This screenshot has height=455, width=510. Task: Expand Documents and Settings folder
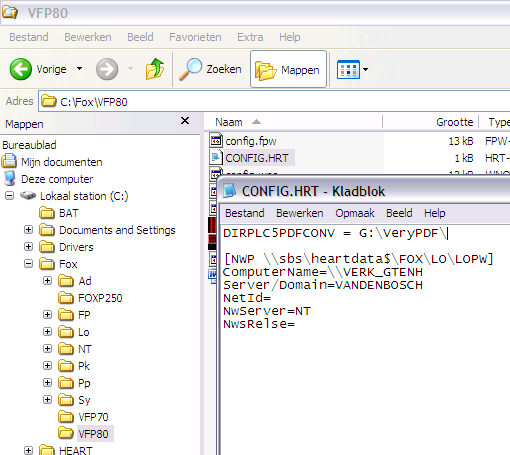(29, 230)
